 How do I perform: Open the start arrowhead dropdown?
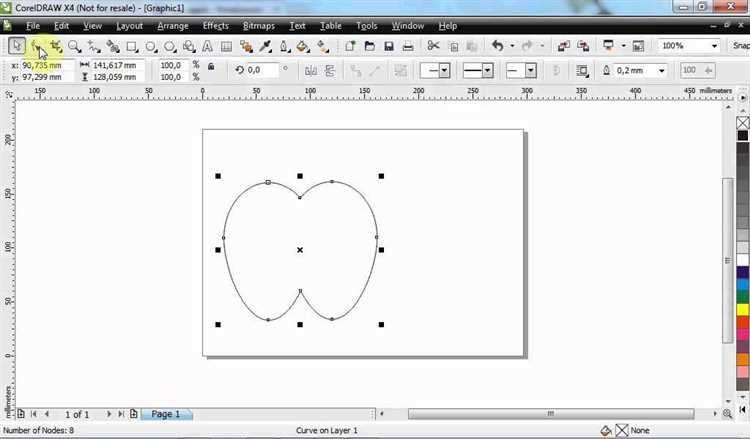point(444,71)
